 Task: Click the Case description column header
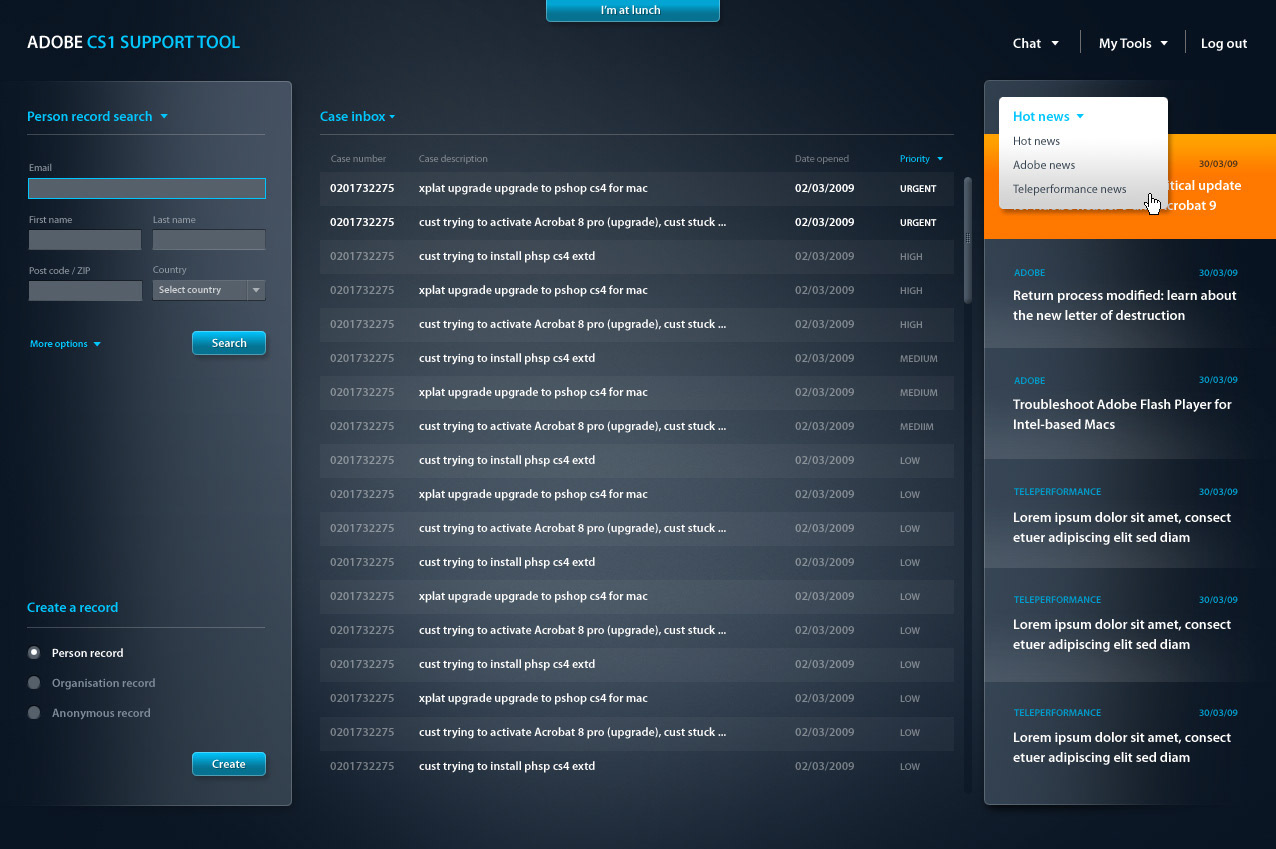453,159
